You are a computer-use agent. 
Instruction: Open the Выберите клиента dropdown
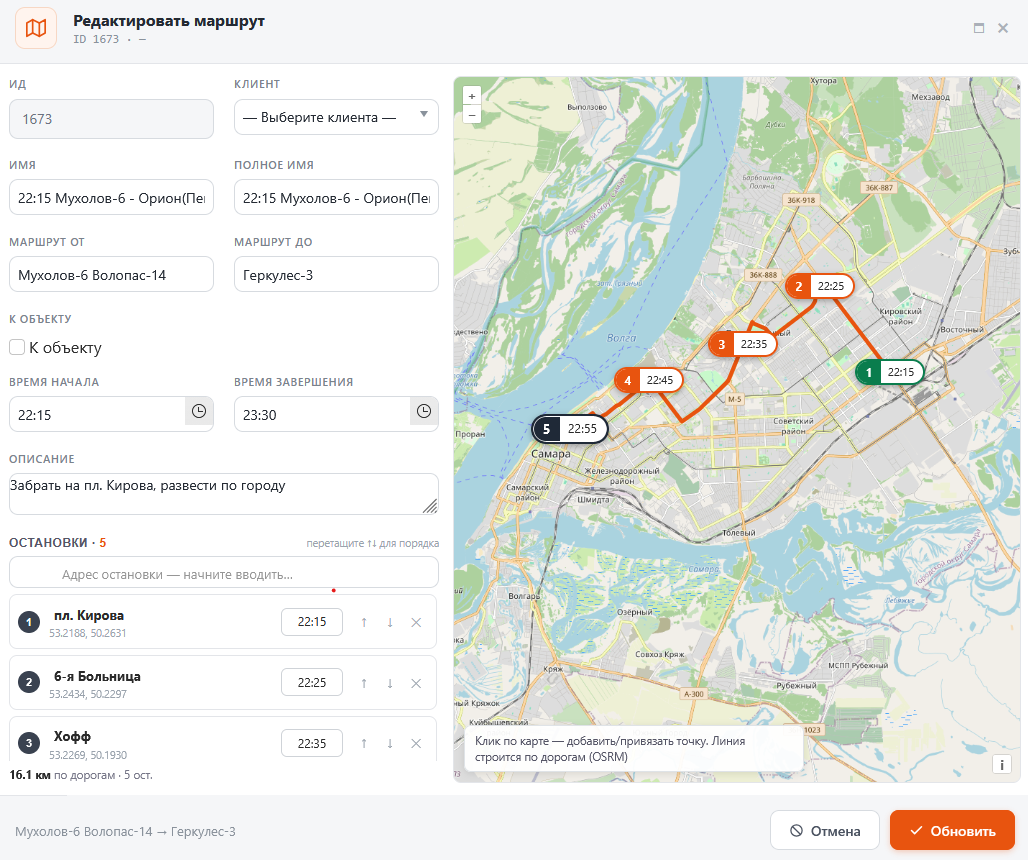[336, 117]
